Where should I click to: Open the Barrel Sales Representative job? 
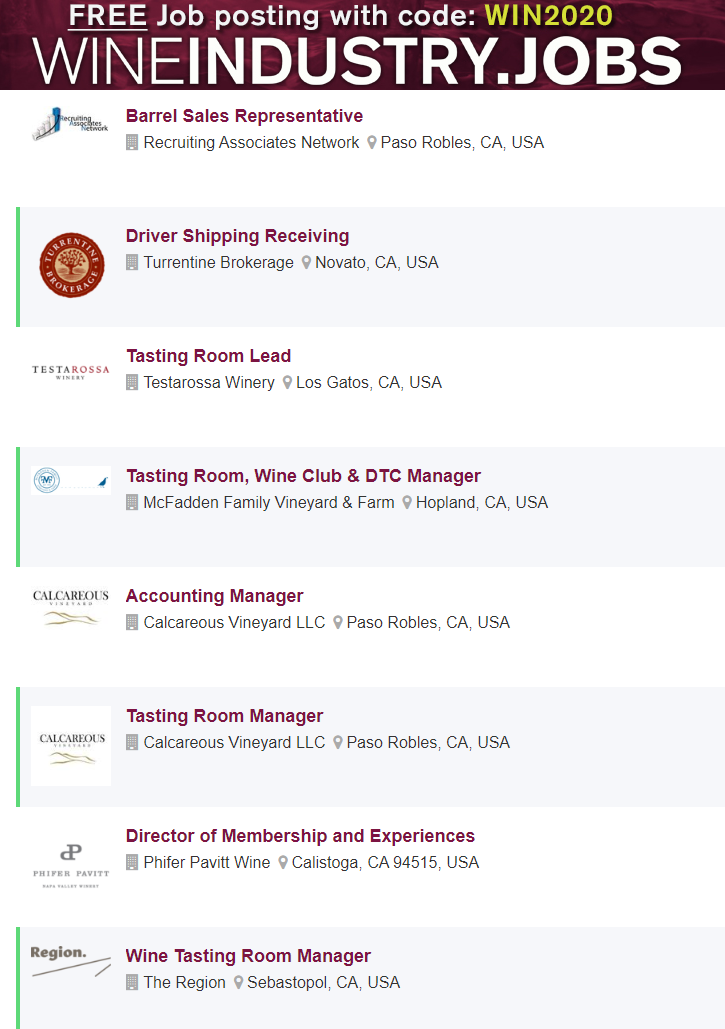(244, 116)
